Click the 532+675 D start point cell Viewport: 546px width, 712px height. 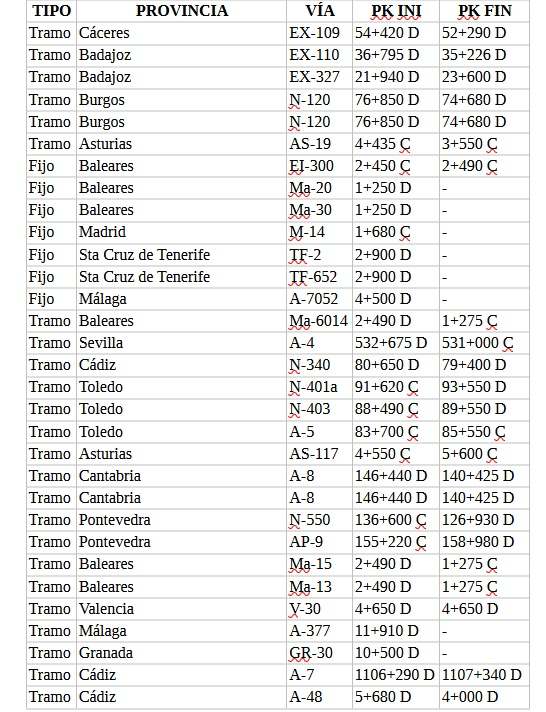(396, 343)
